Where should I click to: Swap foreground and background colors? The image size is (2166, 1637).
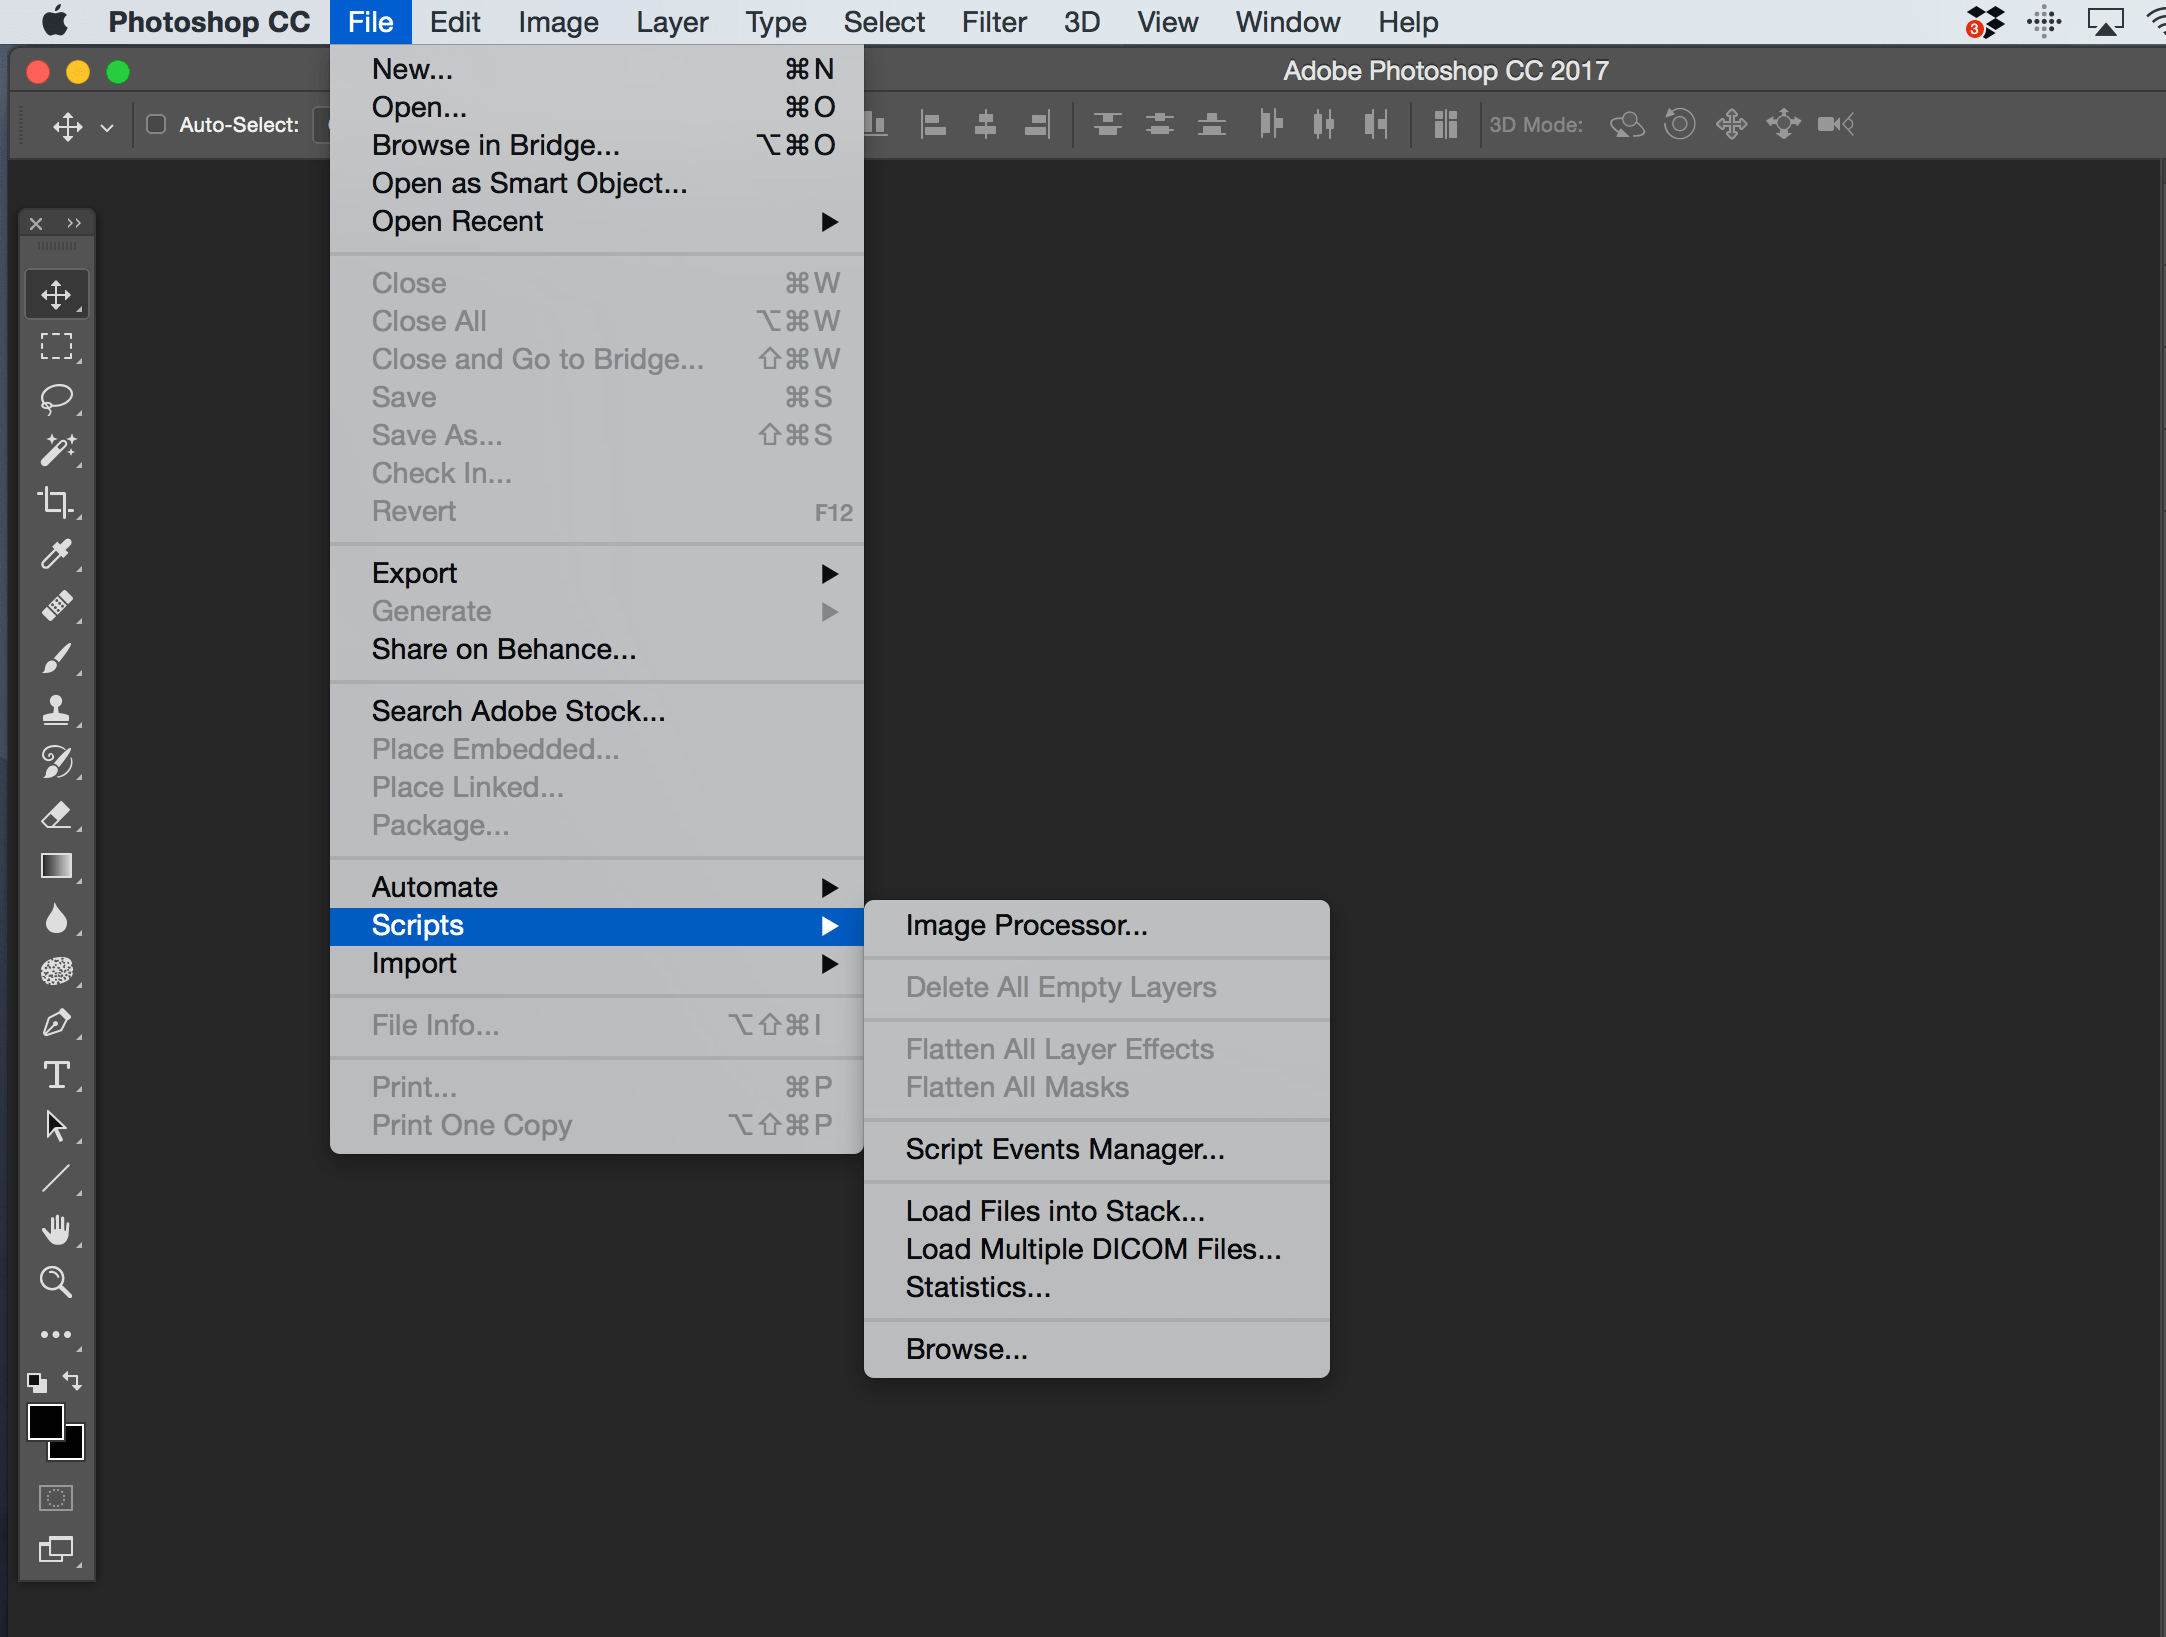coord(72,1381)
